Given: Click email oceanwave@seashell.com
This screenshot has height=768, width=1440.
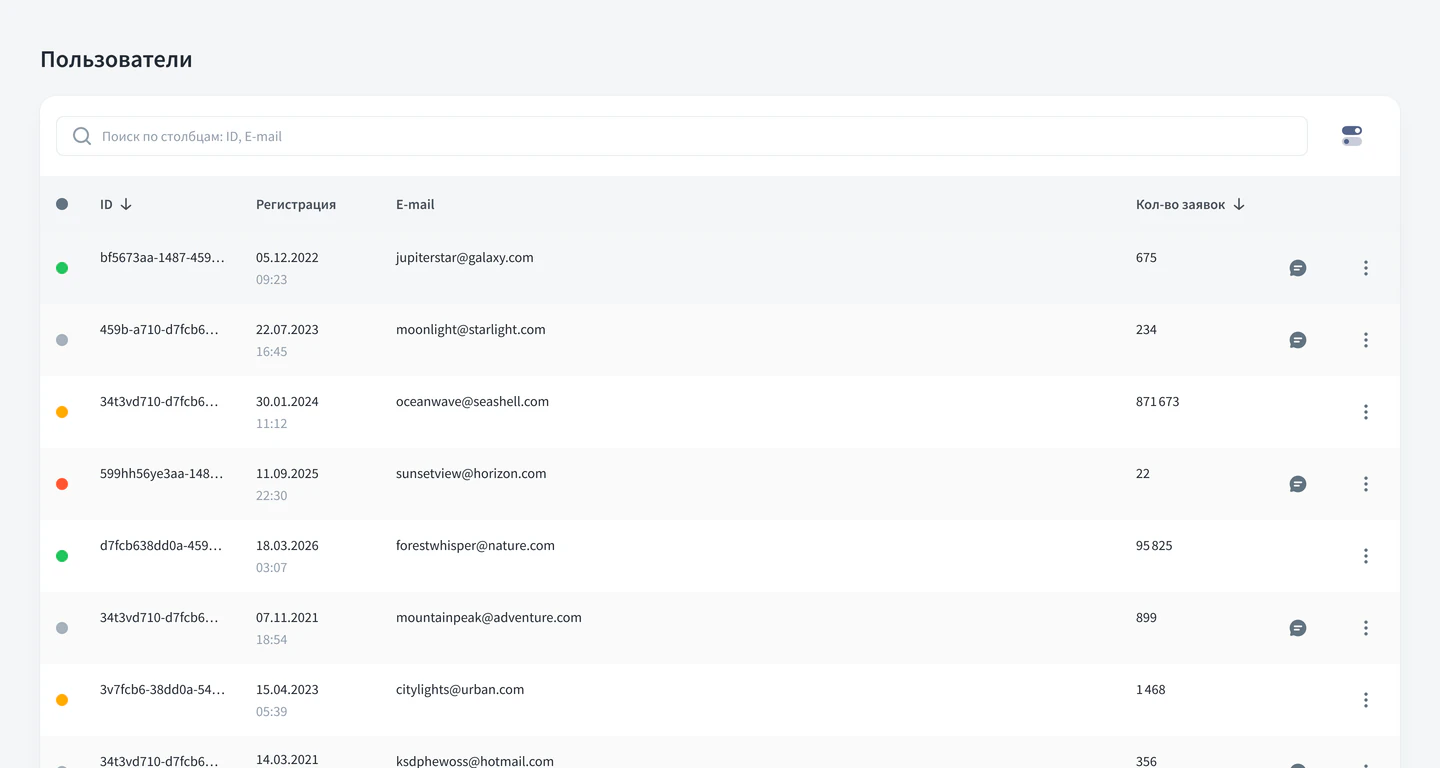Looking at the screenshot, I should pos(472,401).
